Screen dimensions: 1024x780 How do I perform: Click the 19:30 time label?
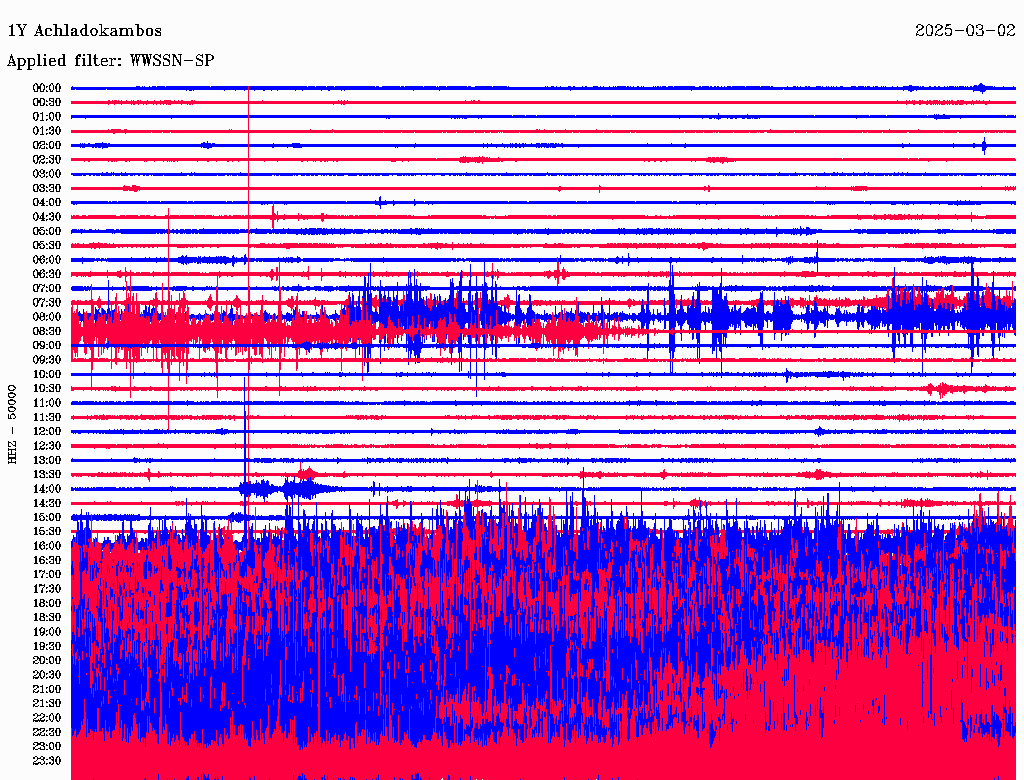click(47, 646)
